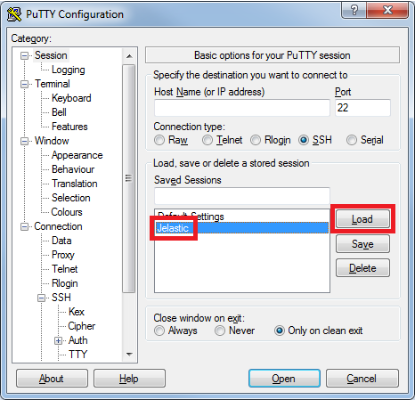Viewport: 416px width, 401px height.
Task: Click the title bar help question-mark button
Action: [x=354, y=10]
